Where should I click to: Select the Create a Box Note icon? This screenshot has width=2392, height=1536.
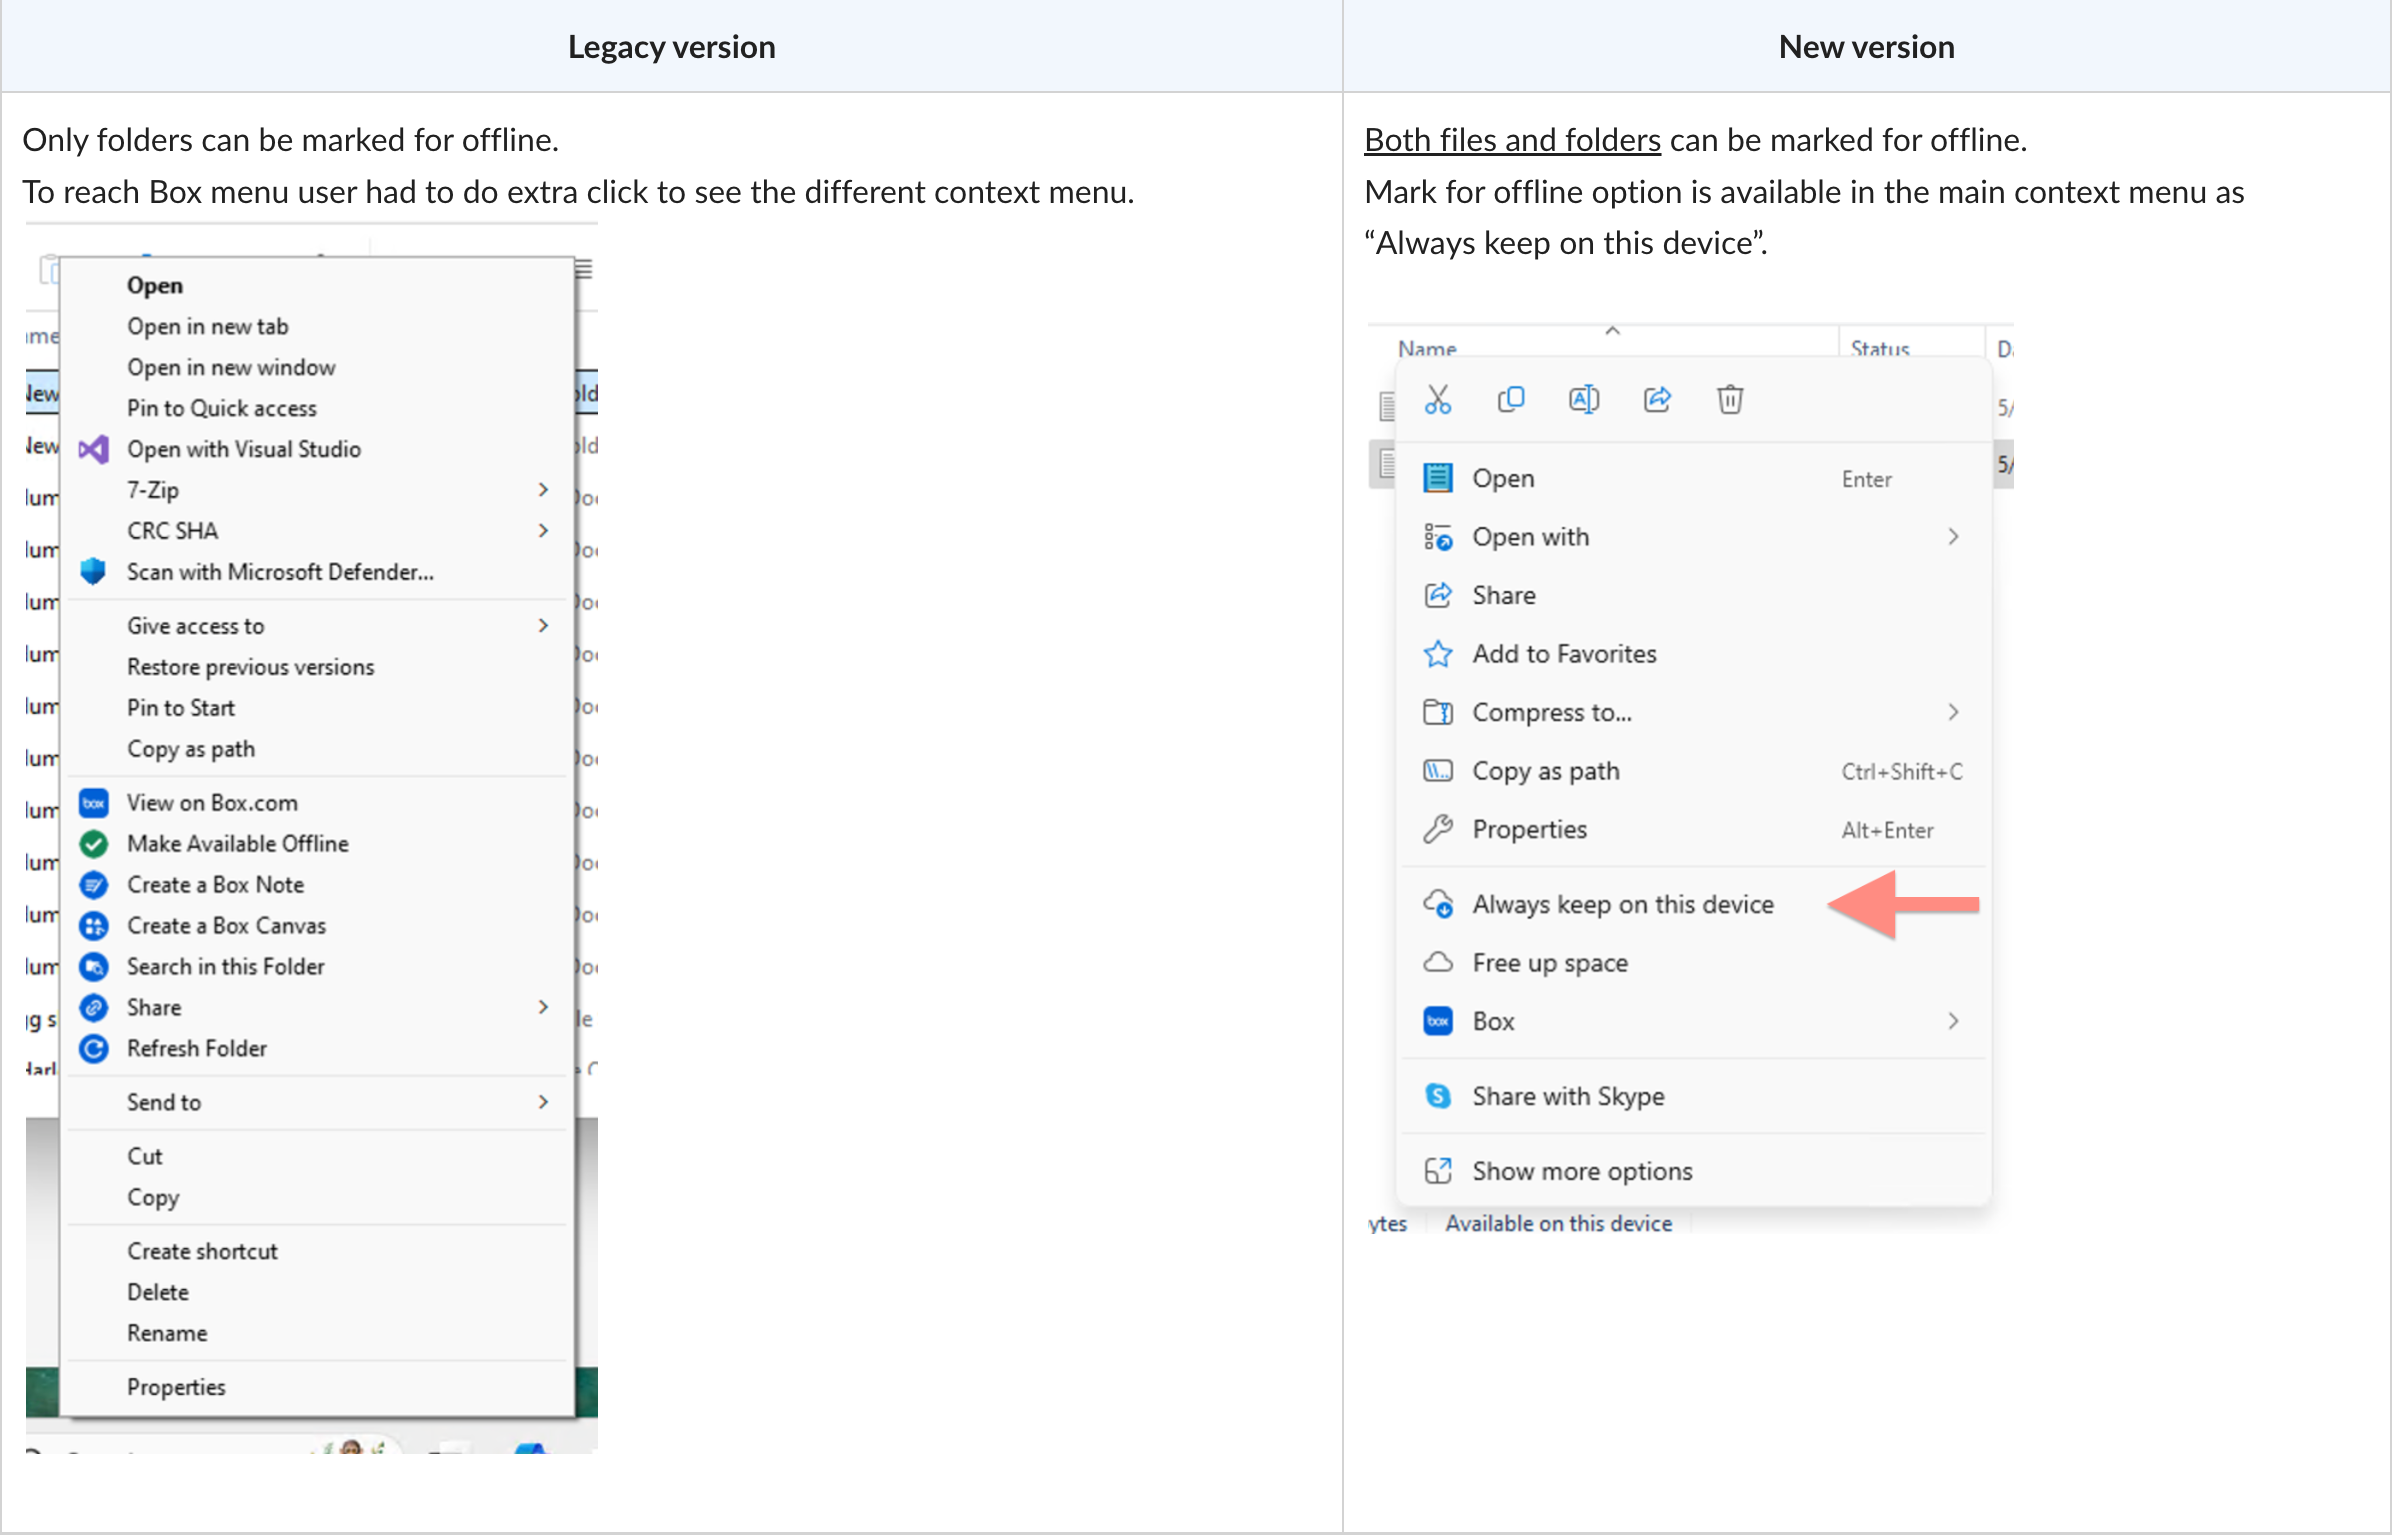(93, 884)
